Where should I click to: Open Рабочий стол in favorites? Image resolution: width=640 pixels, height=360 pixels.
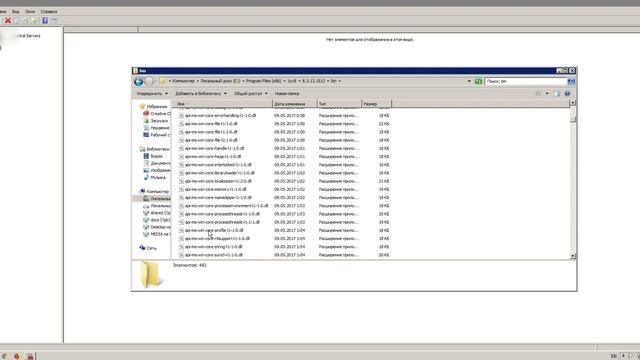point(157,135)
